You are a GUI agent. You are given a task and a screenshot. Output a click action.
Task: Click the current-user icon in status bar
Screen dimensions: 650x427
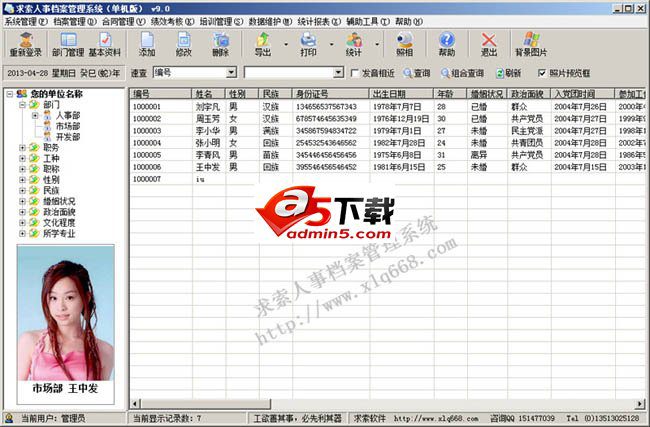point(9,418)
